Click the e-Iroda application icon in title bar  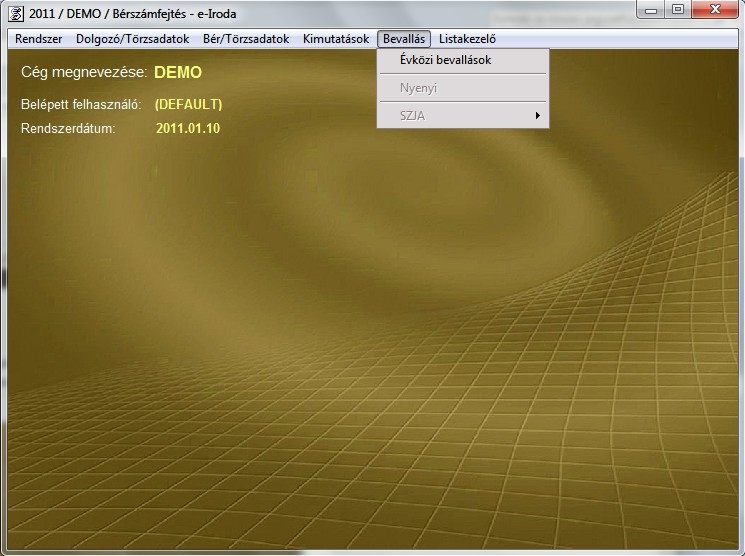click(x=16, y=13)
